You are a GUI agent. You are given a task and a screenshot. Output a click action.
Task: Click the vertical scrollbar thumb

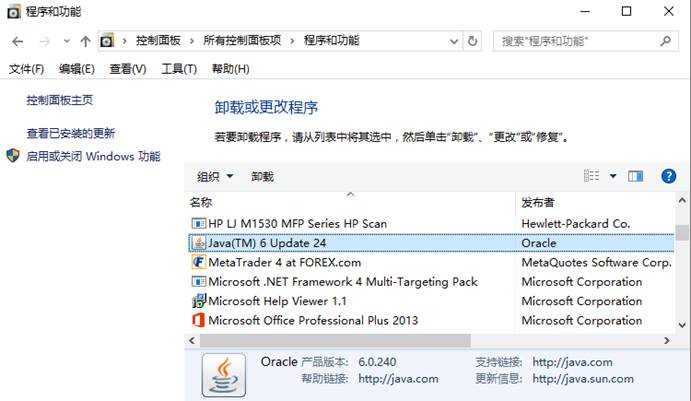pyautogui.click(x=683, y=233)
